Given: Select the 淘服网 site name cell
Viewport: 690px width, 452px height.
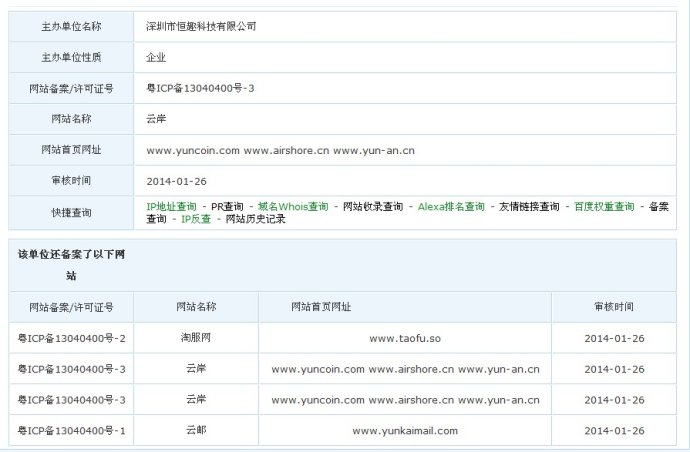Looking at the screenshot, I should (x=196, y=338).
